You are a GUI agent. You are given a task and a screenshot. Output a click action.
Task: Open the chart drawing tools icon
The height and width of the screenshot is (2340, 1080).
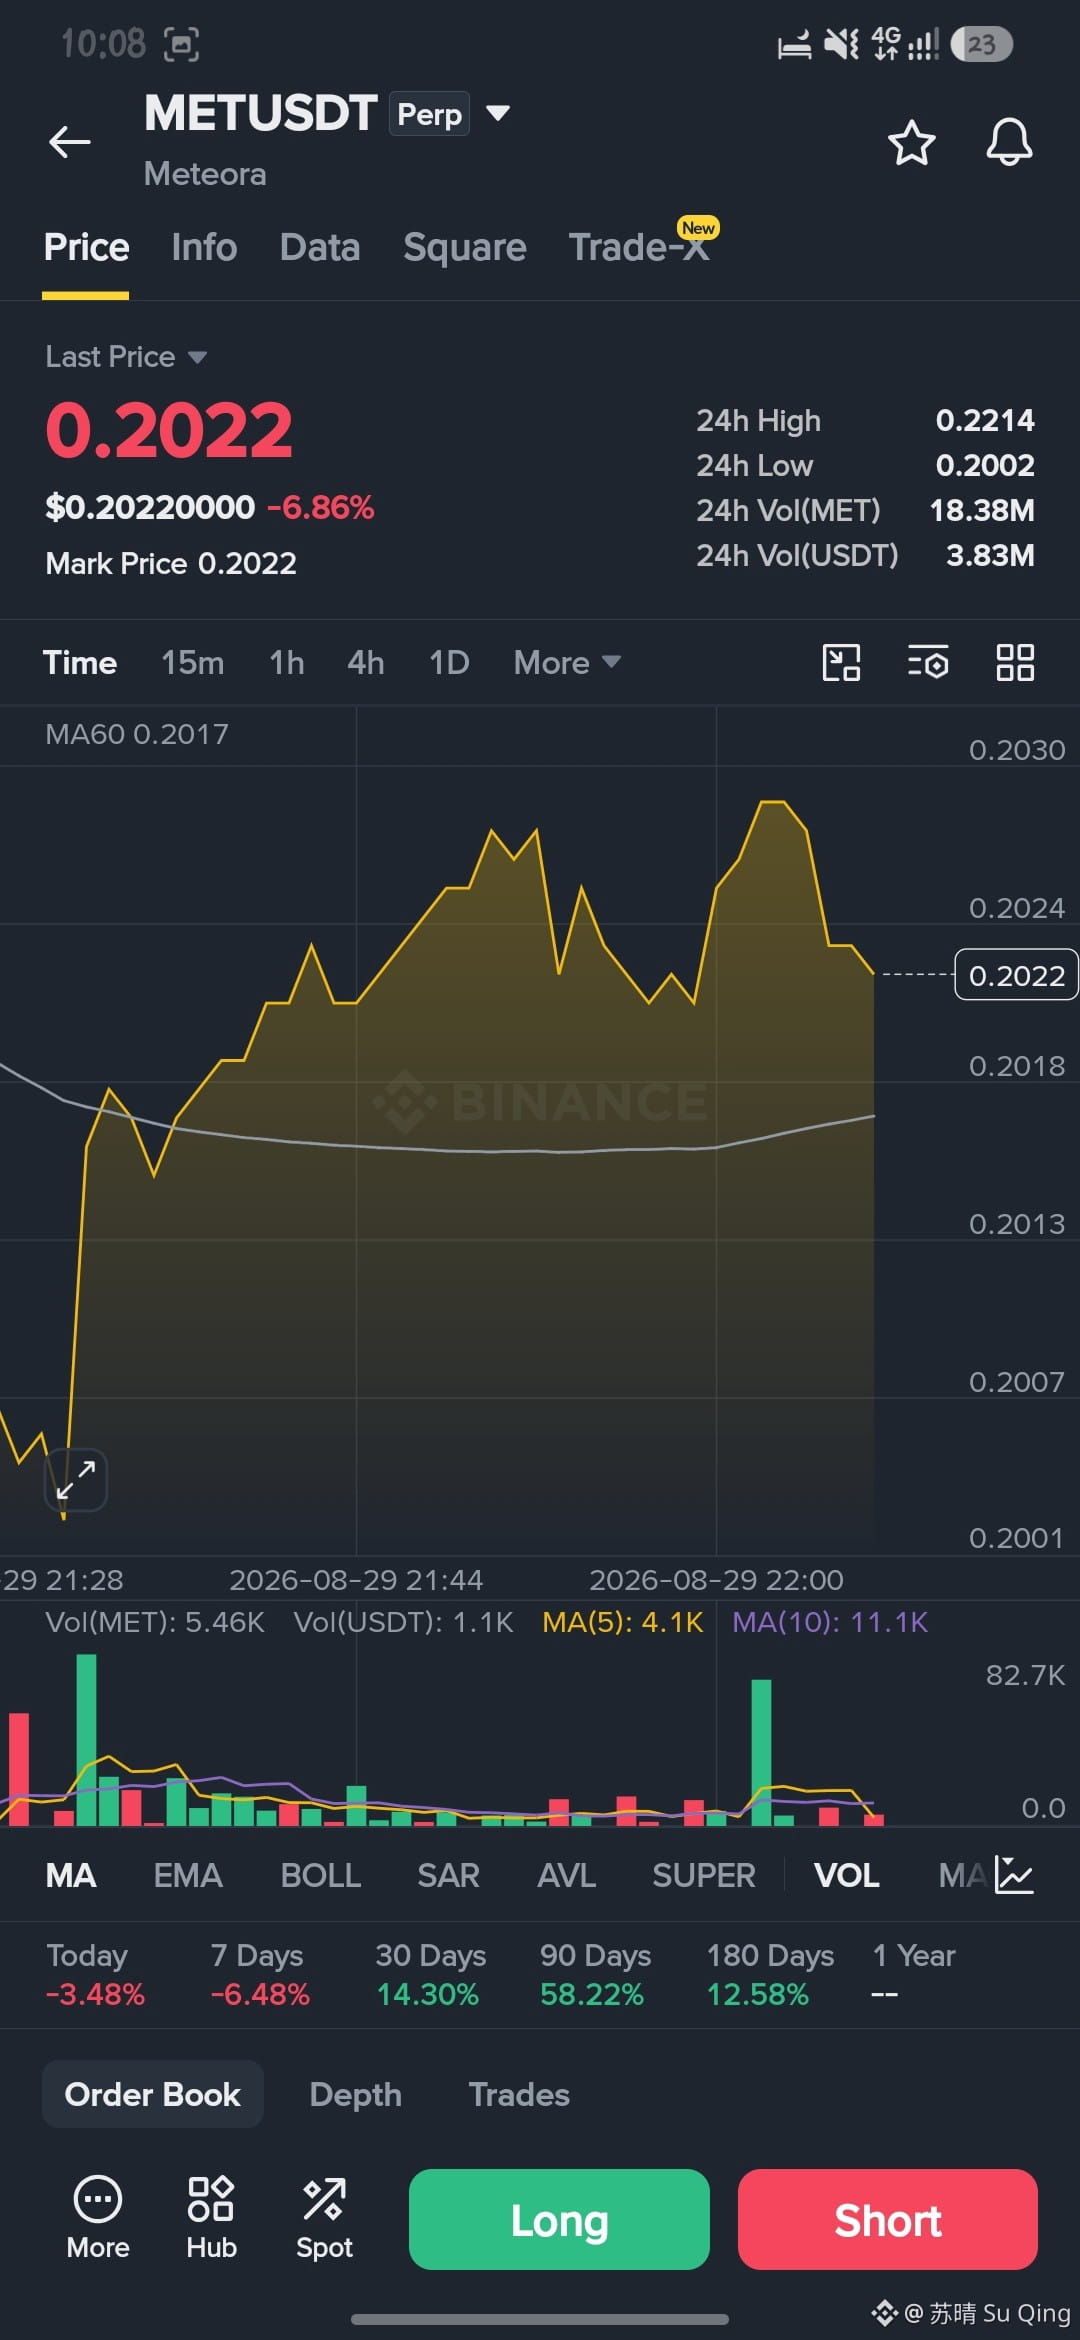point(841,662)
